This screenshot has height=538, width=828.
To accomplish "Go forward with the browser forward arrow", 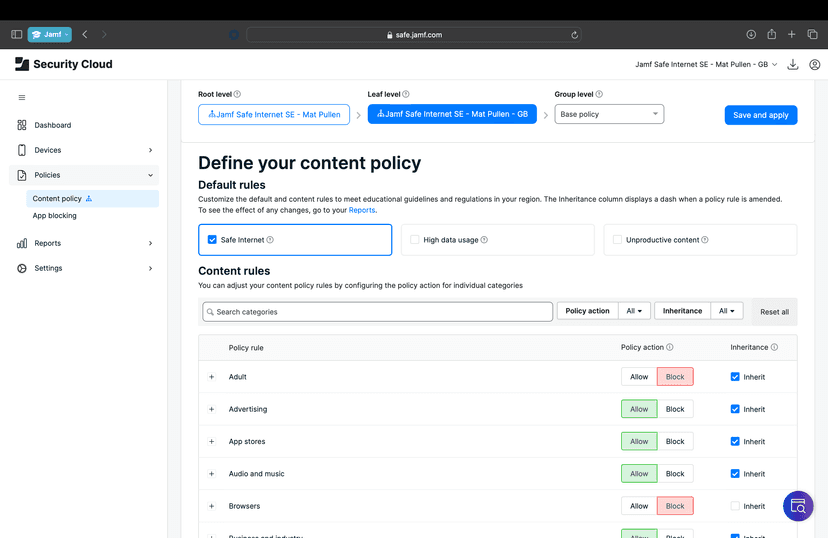I will coord(104,34).
